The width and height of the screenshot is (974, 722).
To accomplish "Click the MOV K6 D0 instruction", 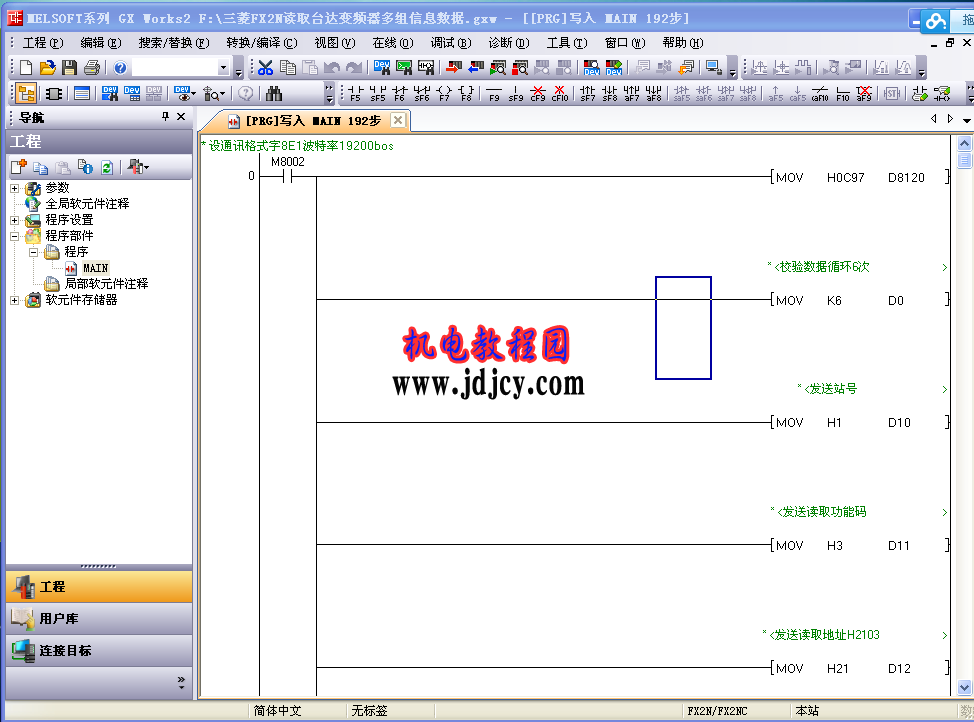I will (860, 300).
